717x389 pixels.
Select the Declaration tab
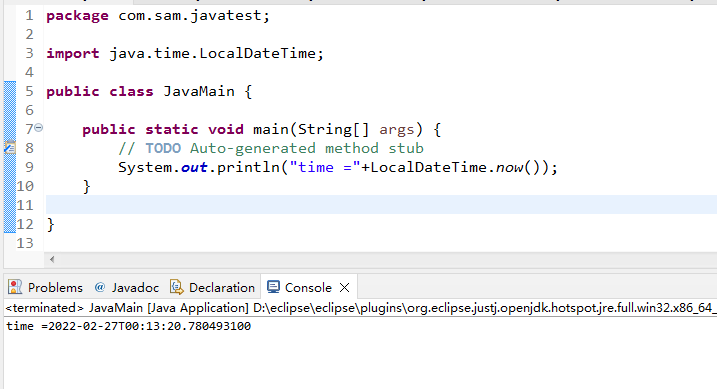[213, 287]
